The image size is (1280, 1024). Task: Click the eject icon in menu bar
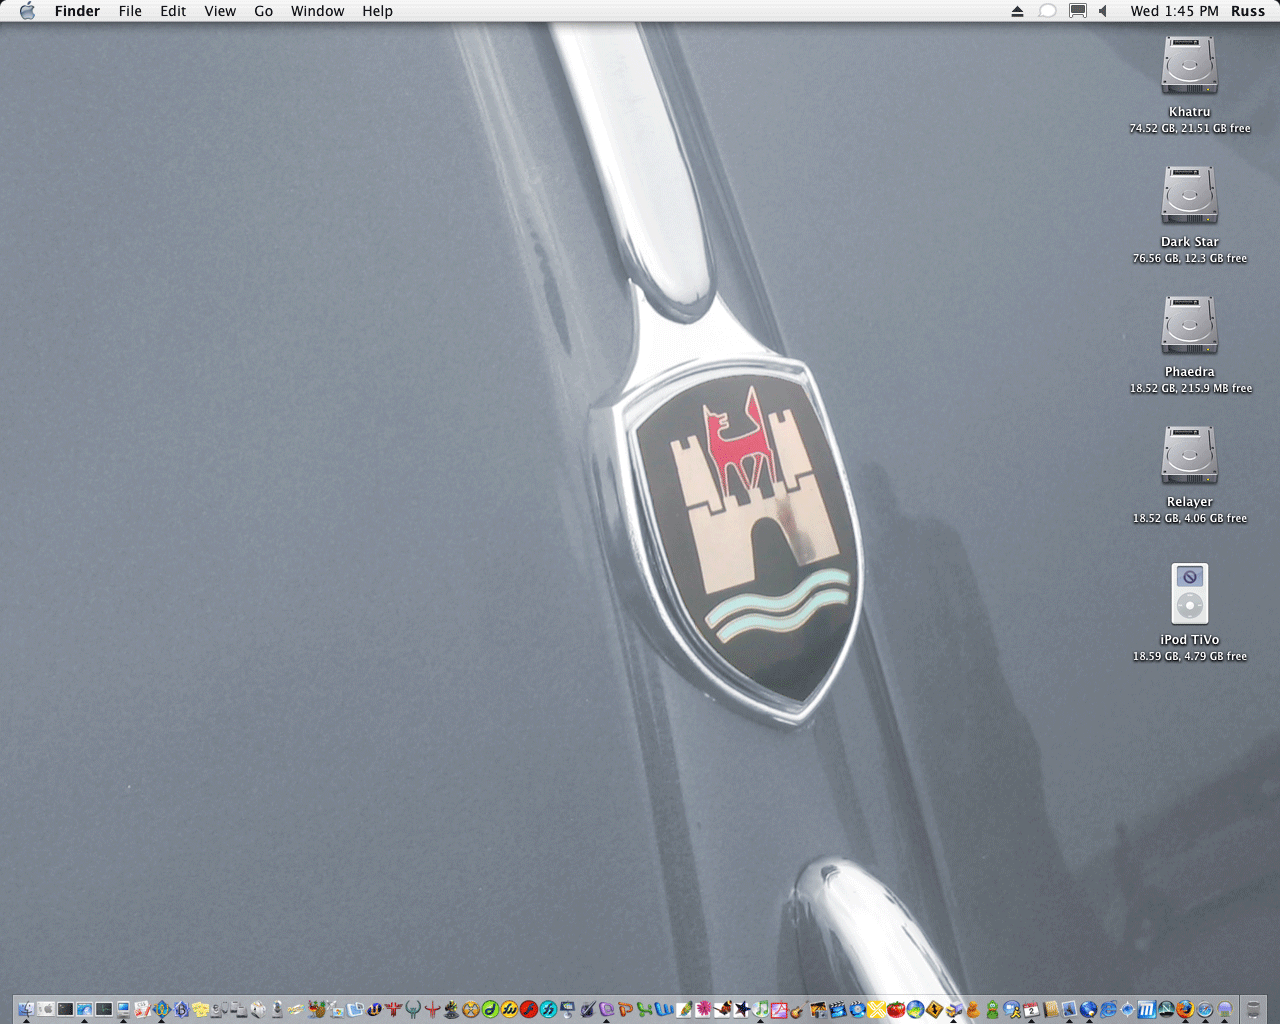[x=1017, y=11]
